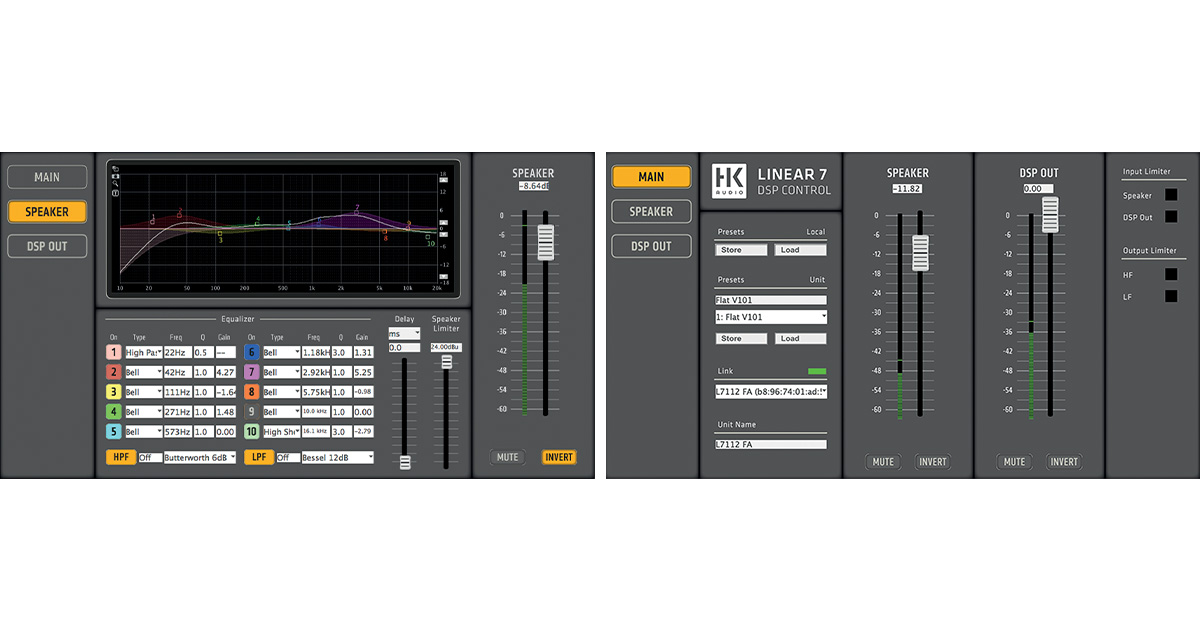Screen dimensions: 1200x630
Task: Mute the DSP OUT channel
Action: tap(1014, 461)
